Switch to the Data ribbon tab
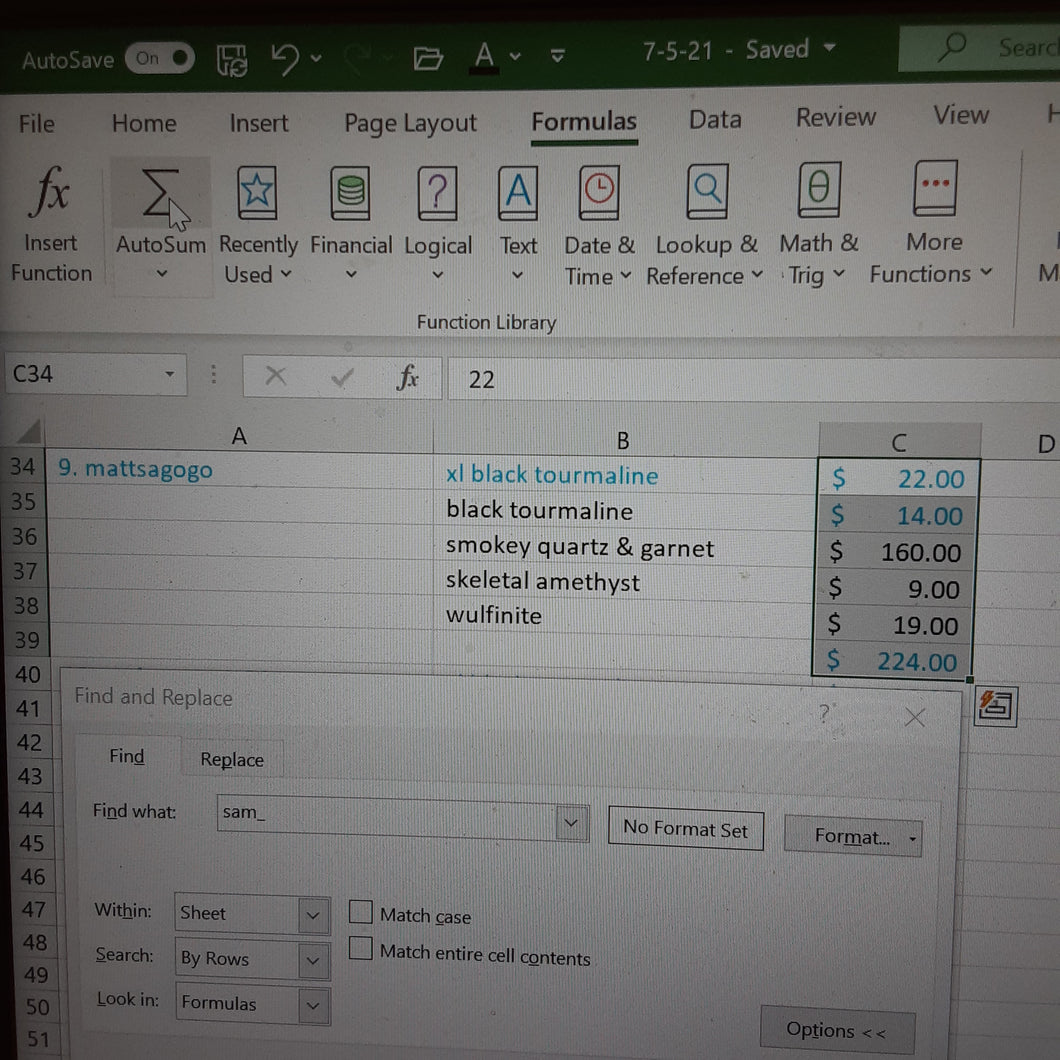 click(715, 120)
